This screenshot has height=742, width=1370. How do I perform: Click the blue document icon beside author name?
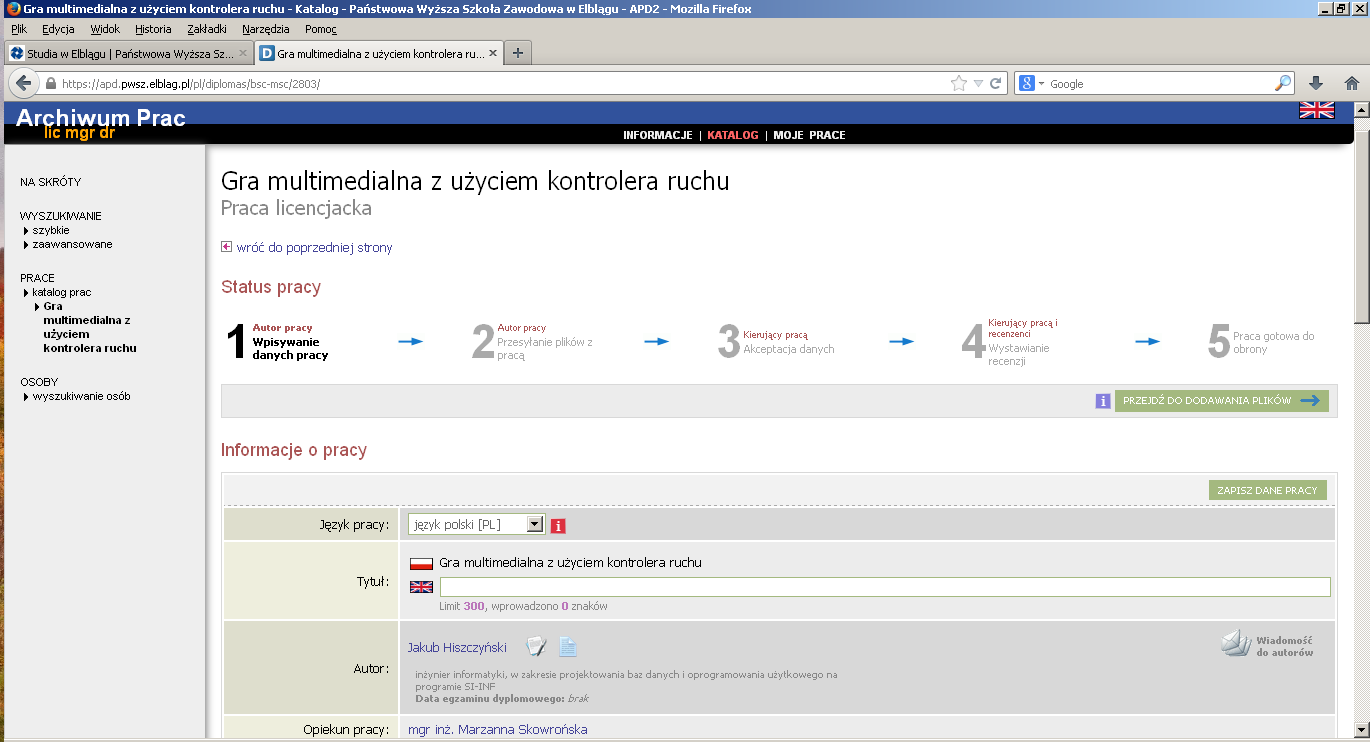(x=567, y=647)
